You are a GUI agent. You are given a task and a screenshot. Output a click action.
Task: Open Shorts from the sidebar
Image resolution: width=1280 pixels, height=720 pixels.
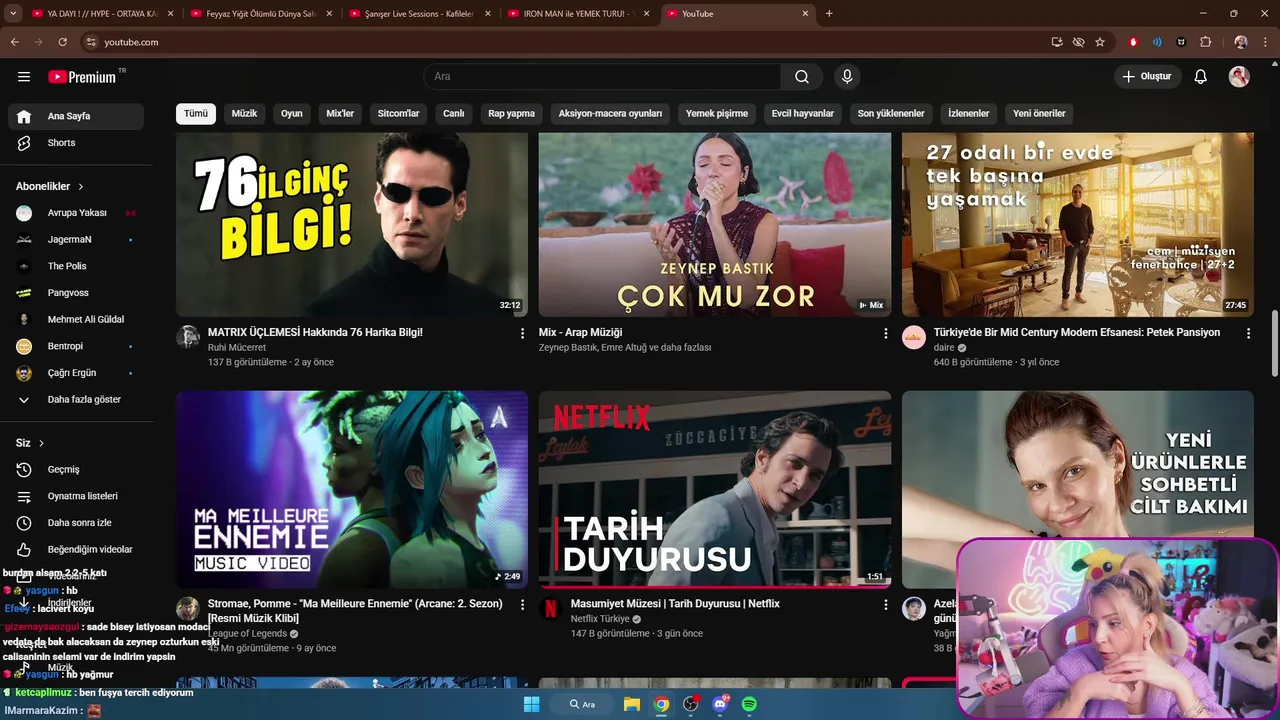tap(76, 143)
